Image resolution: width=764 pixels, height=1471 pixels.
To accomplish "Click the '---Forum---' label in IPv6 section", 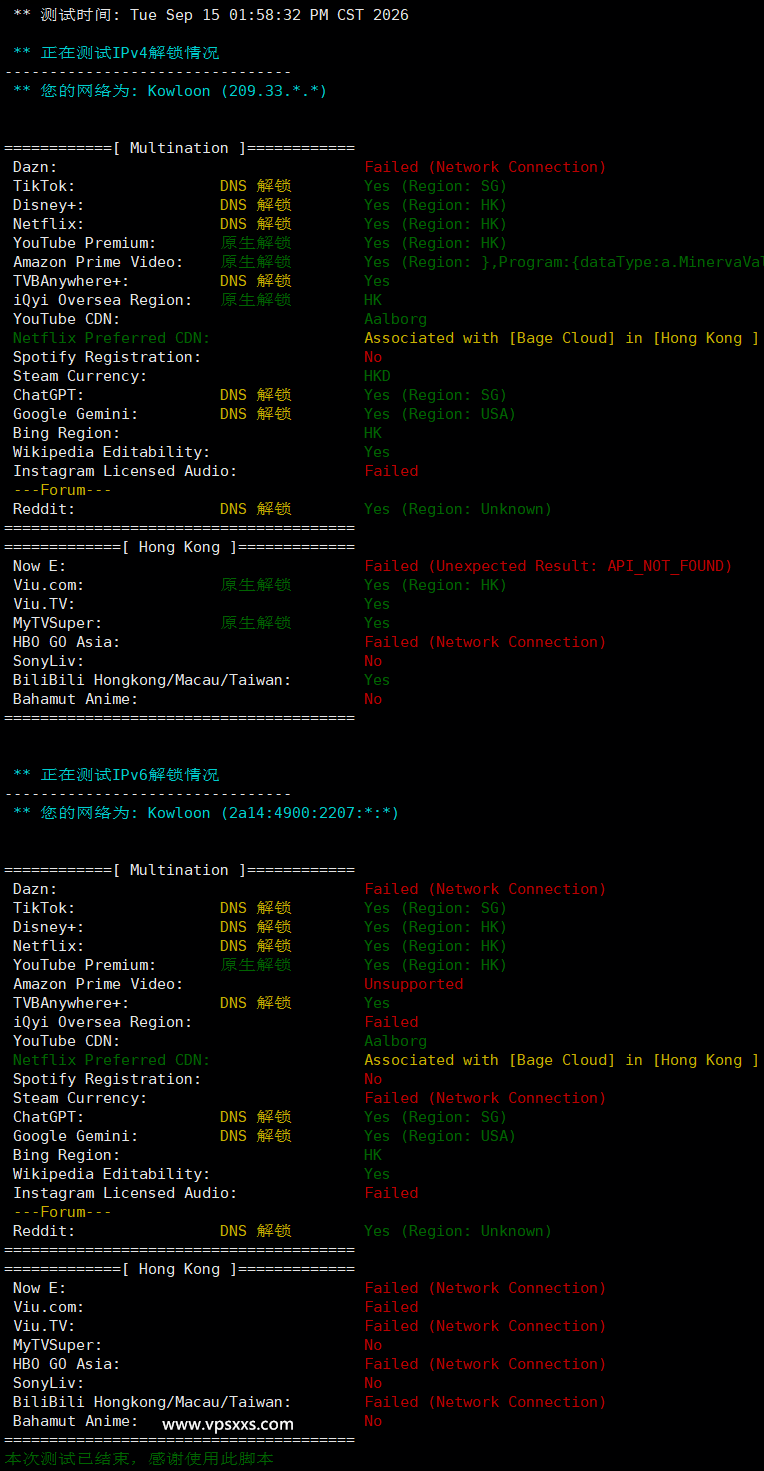I will [62, 1212].
